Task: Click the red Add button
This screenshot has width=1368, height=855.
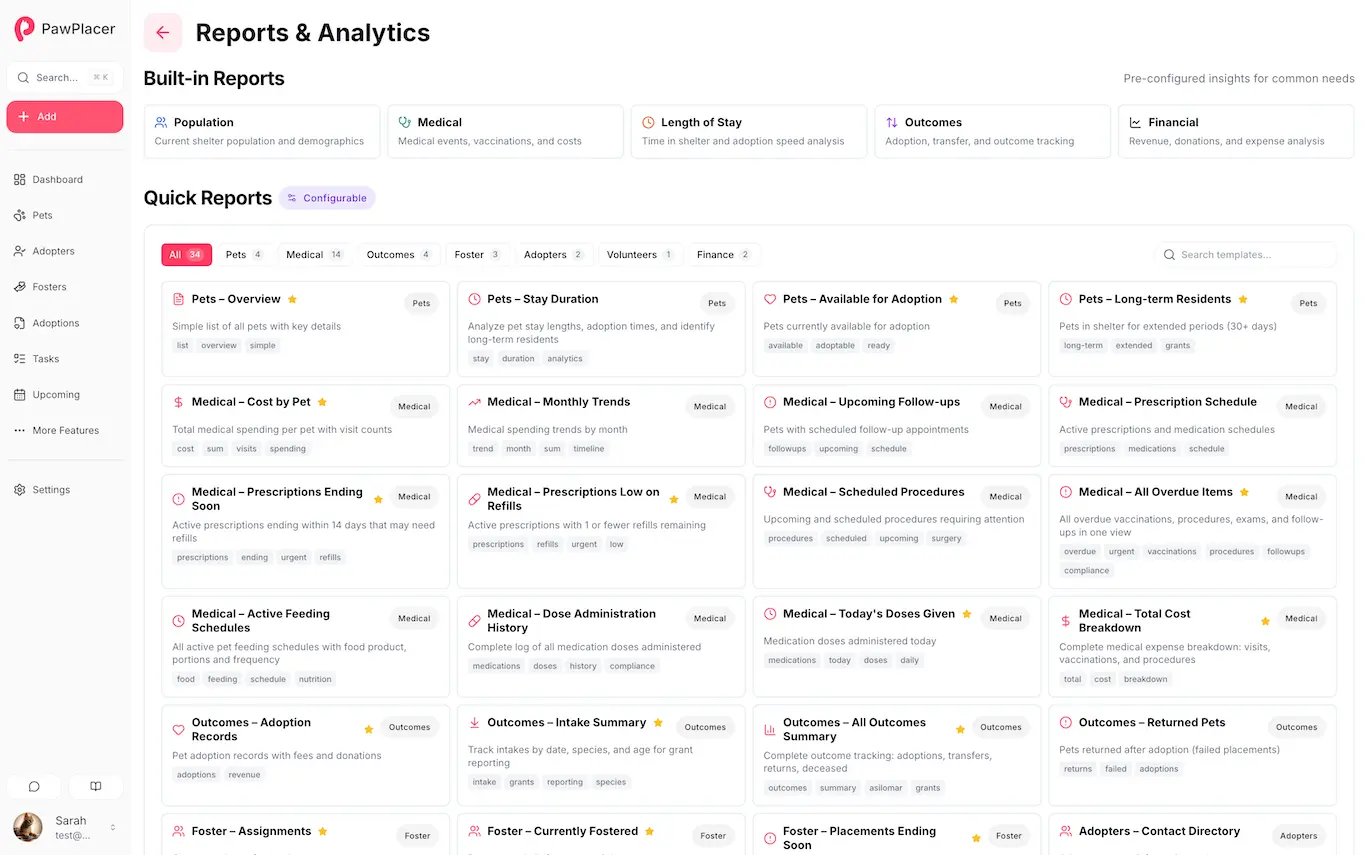Action: 64,116
